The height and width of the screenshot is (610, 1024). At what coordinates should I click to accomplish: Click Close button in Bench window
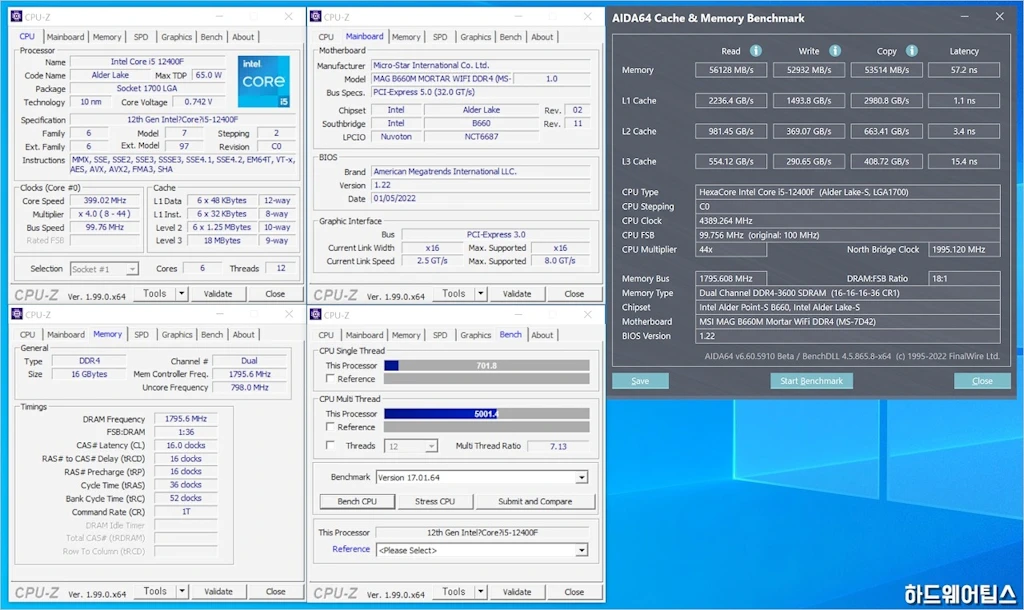574,592
